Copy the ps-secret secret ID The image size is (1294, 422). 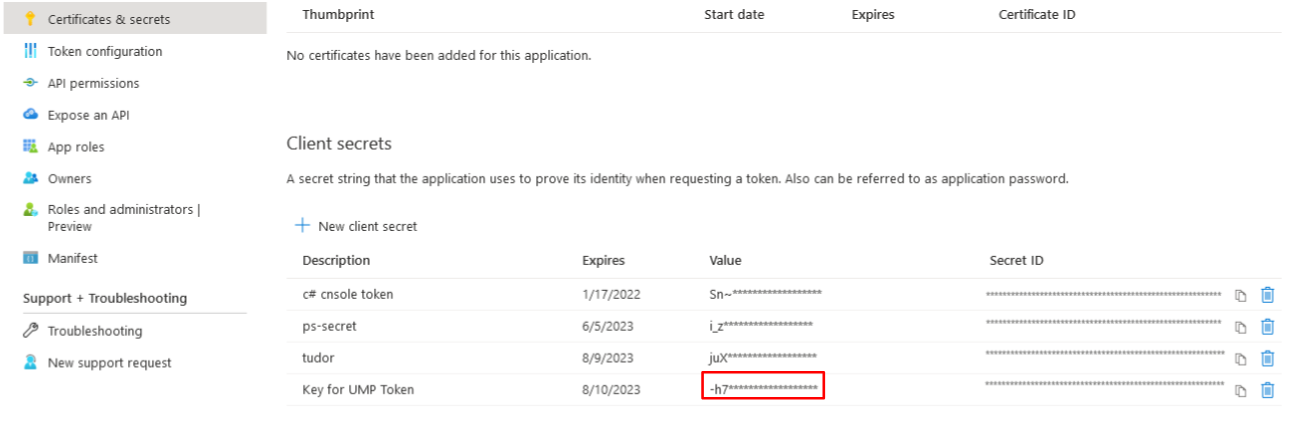point(1240,327)
